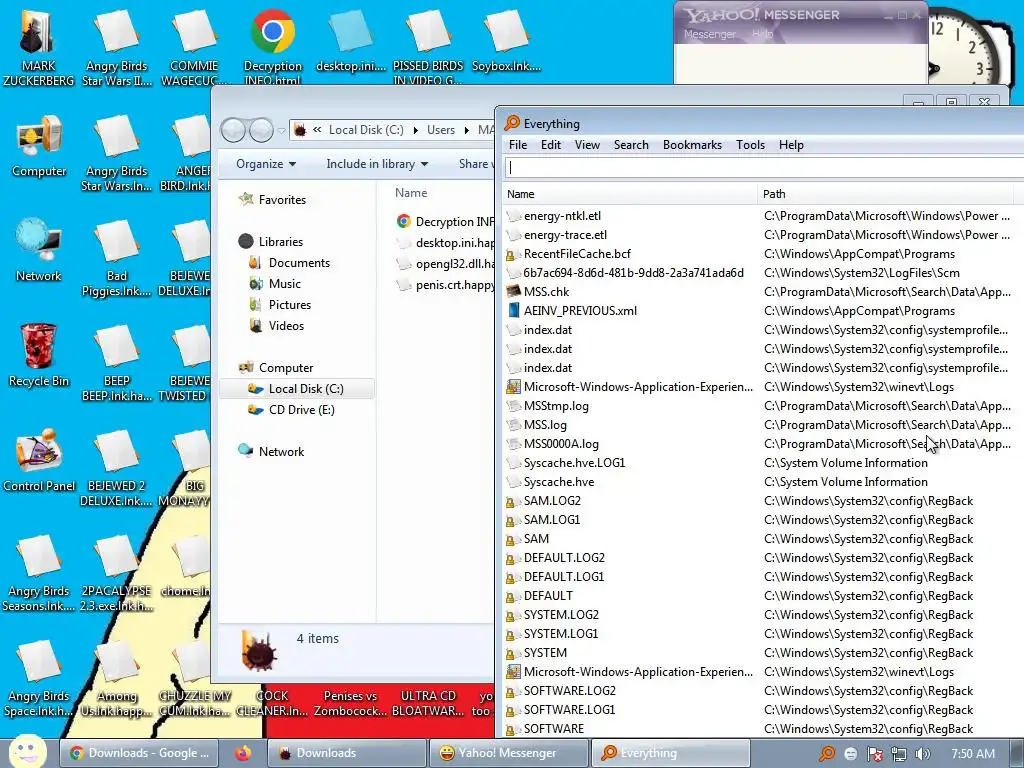Select BEJEWED 2 DELUXE.lnk desktop icon
This screenshot has width=1024, height=768.
pos(117,468)
